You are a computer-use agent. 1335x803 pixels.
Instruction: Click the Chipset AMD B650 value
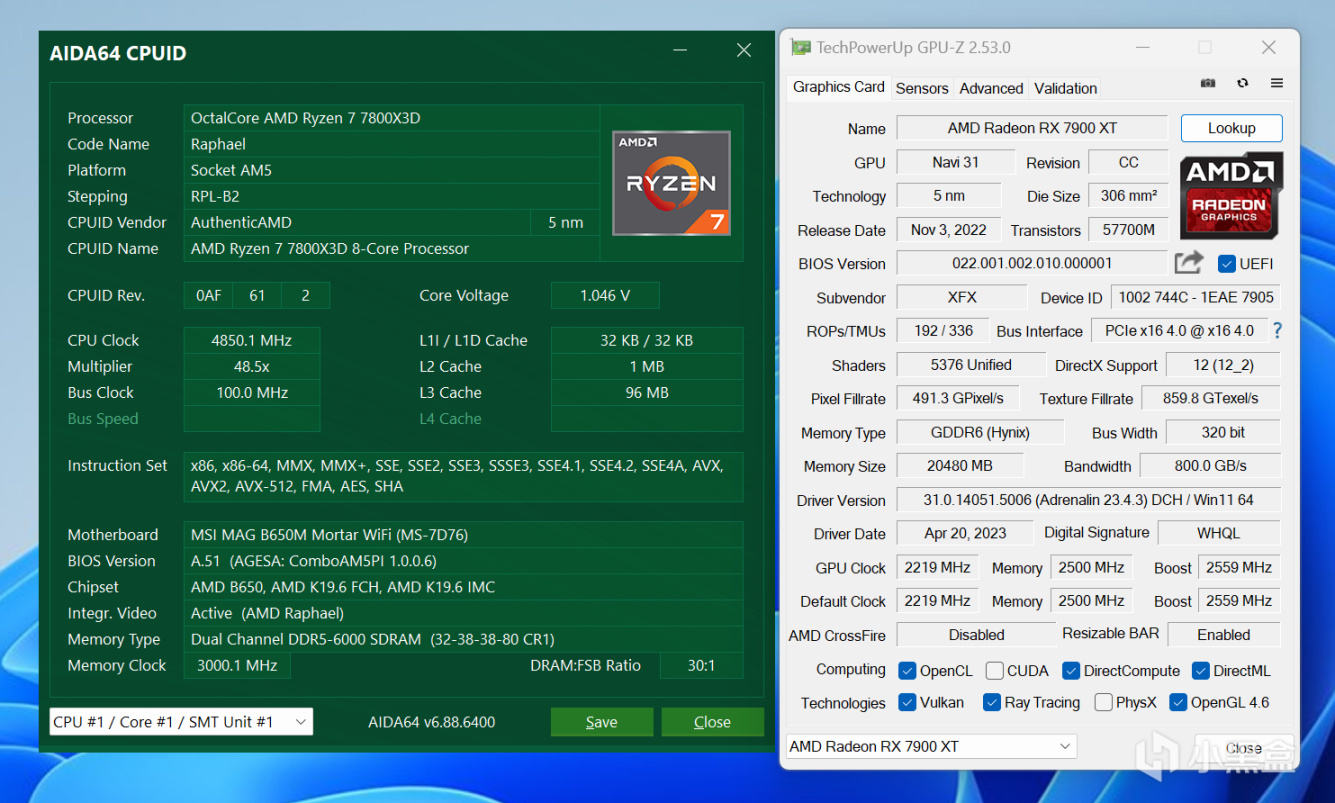463,587
